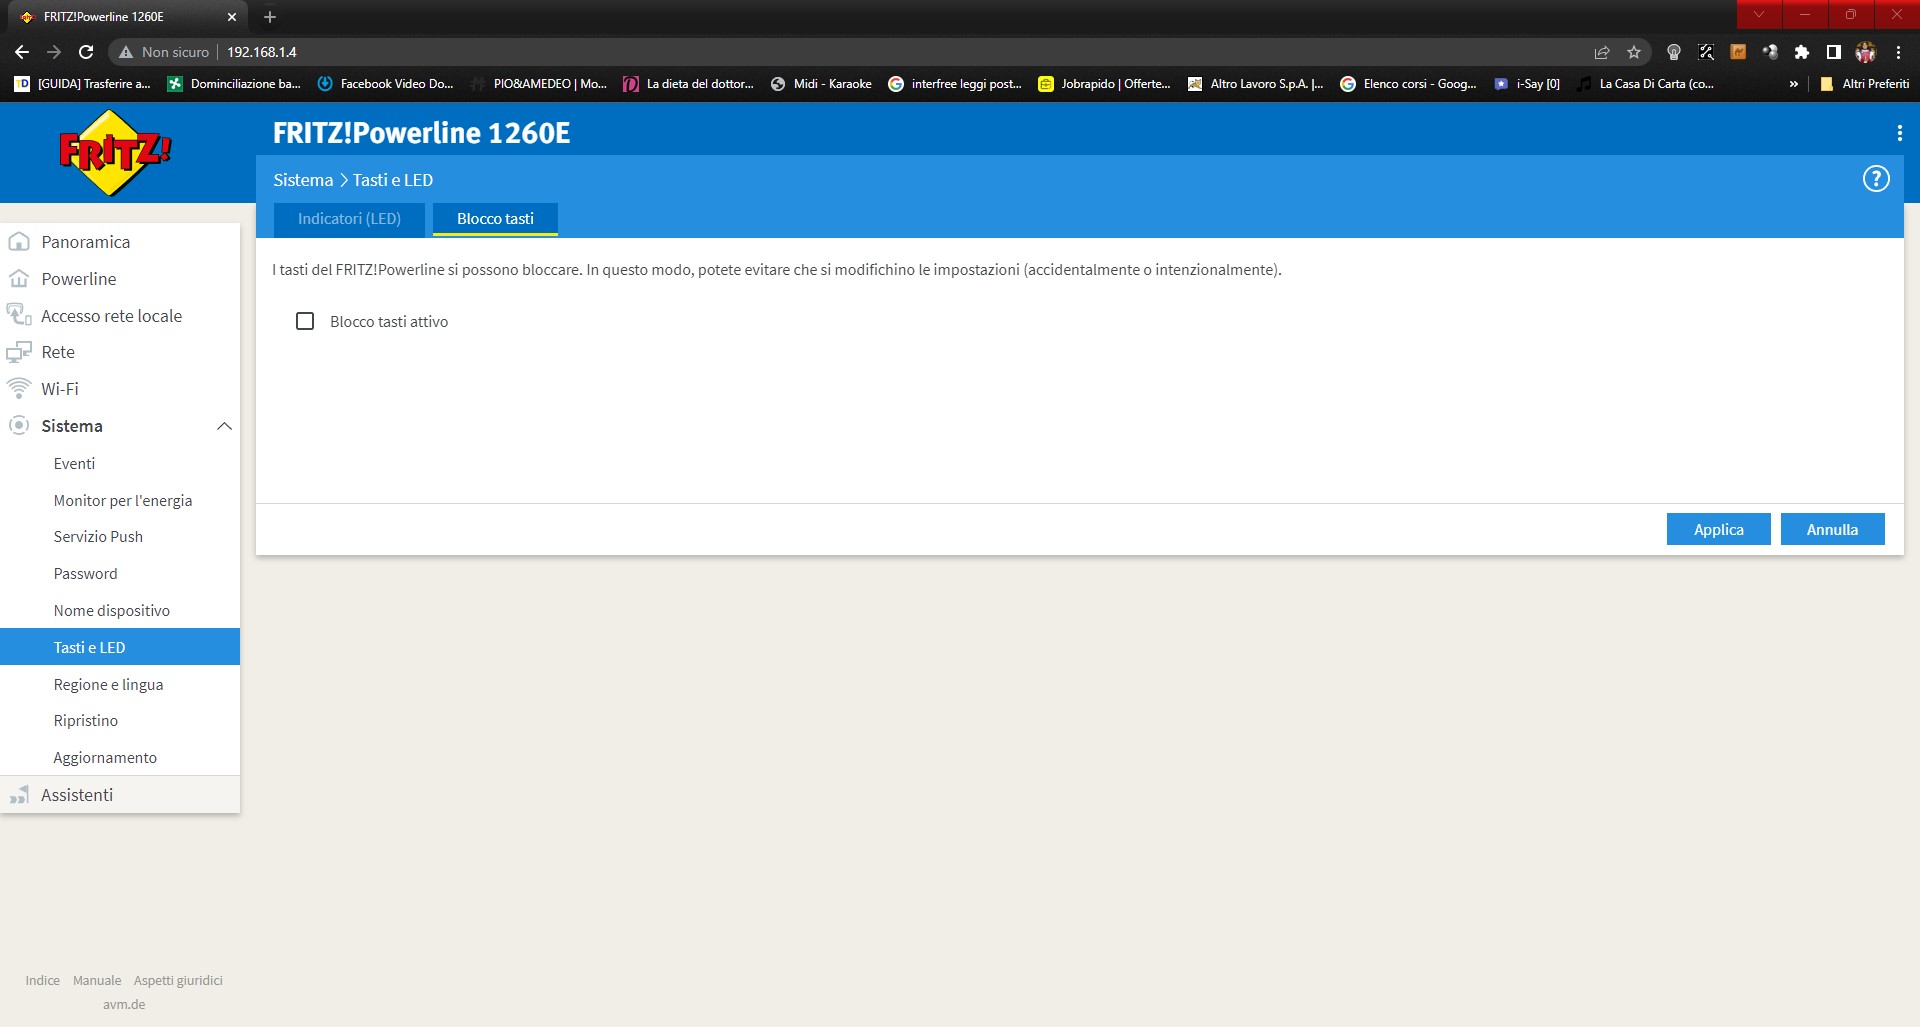Open Servizio Push menu entry

point(98,537)
